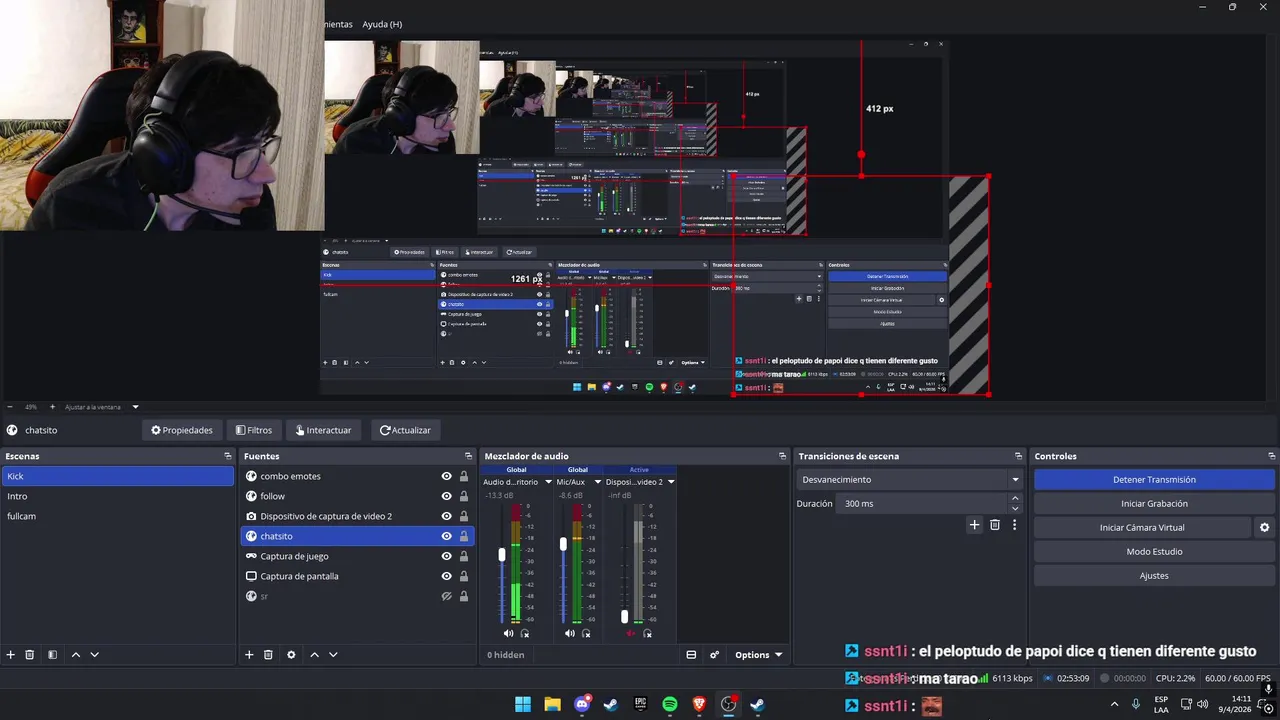Screen dimensions: 1280x720
Task: Adjust Mic/Aux volume fader
Action: tap(563, 544)
